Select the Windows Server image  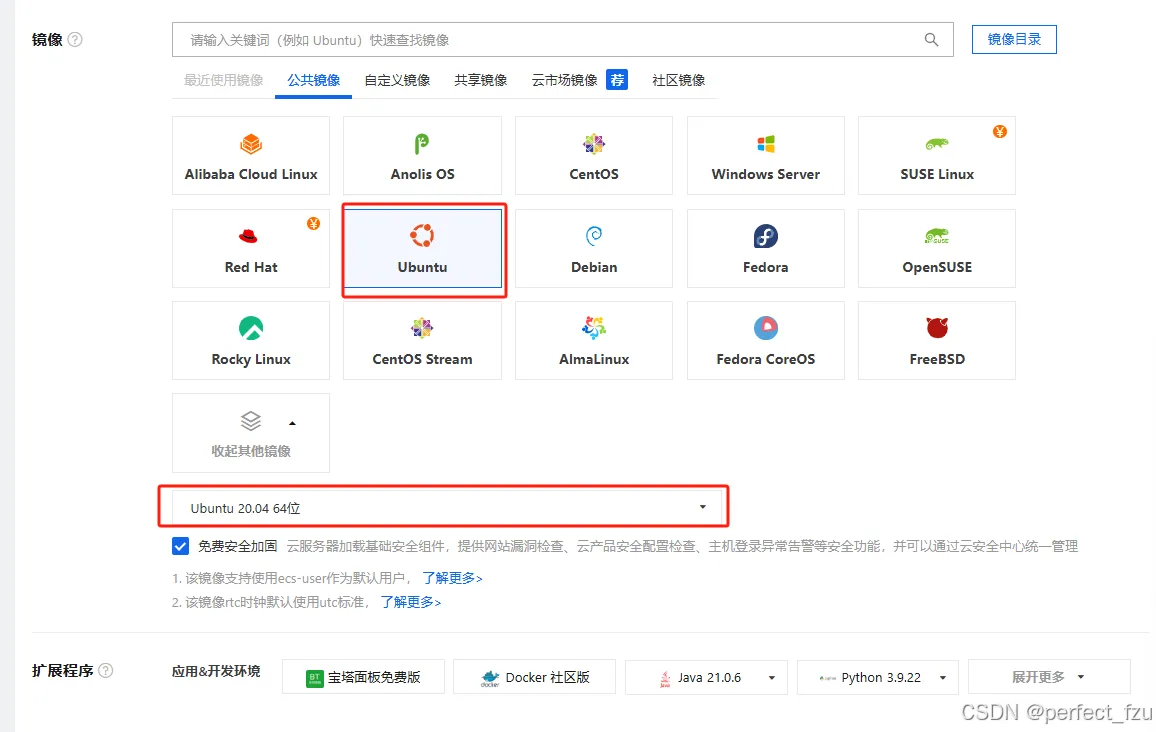click(765, 155)
